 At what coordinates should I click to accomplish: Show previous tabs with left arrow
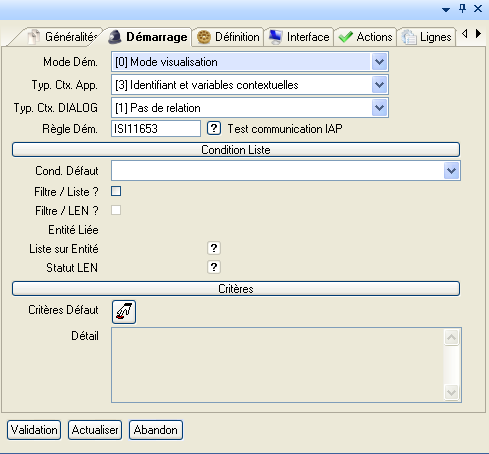coord(465,33)
